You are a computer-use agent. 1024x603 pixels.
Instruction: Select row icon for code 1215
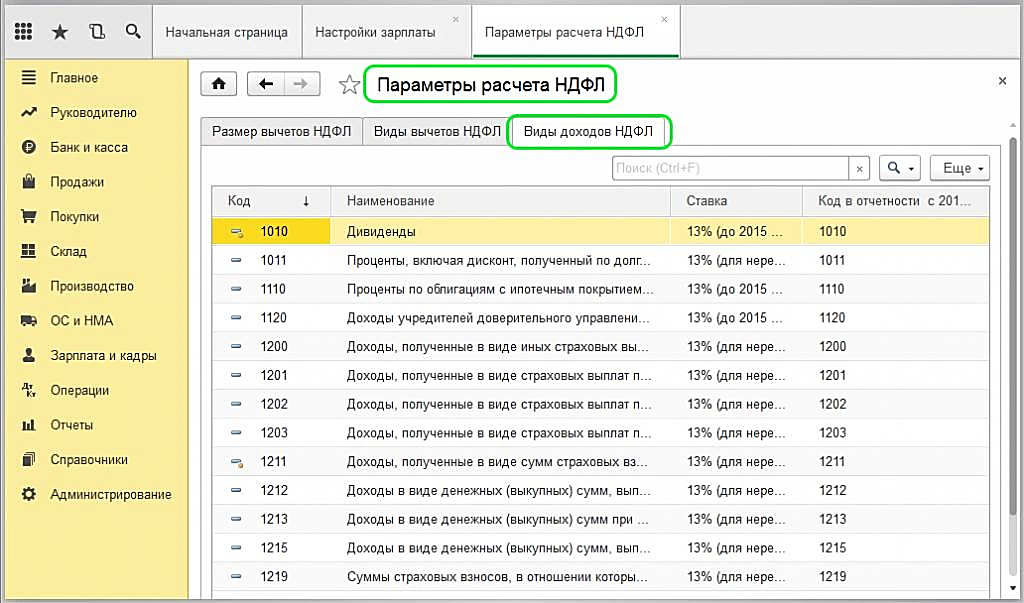236,548
